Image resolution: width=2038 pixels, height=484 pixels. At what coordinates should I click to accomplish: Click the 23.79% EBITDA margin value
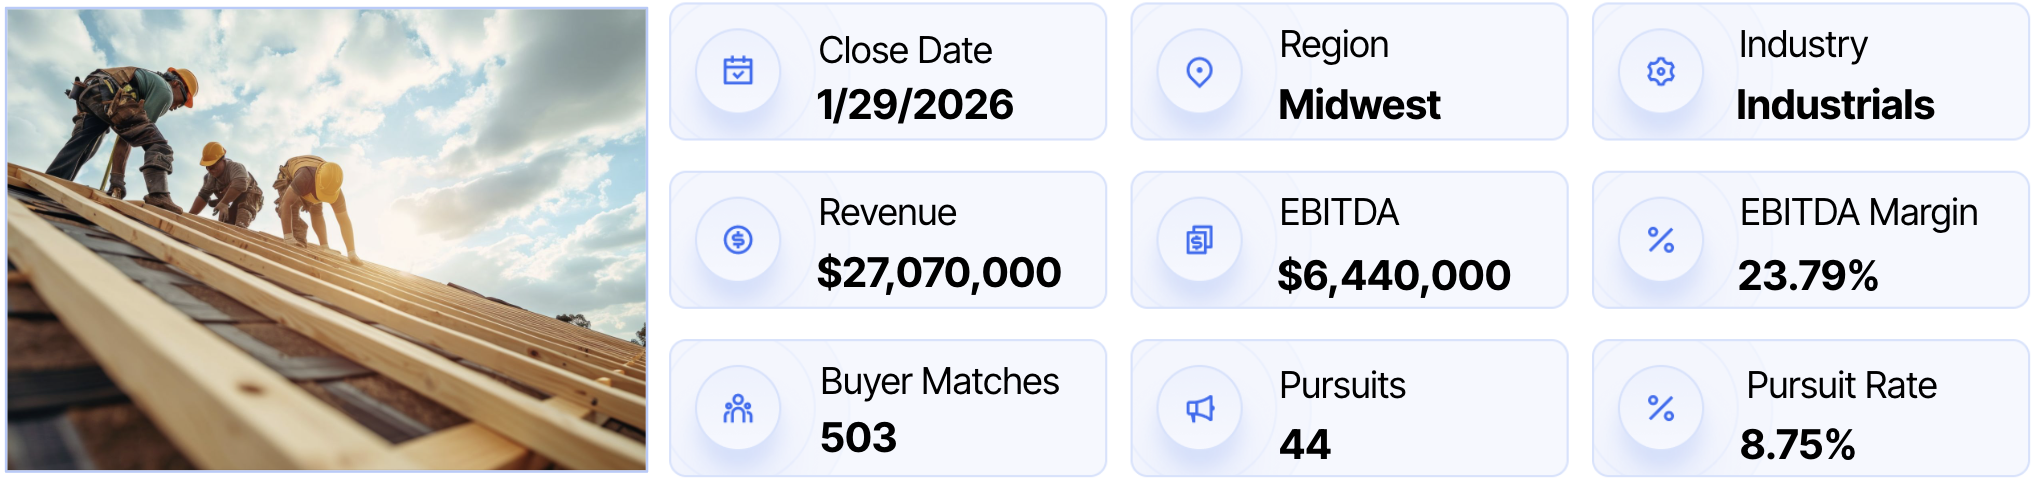1808,276
